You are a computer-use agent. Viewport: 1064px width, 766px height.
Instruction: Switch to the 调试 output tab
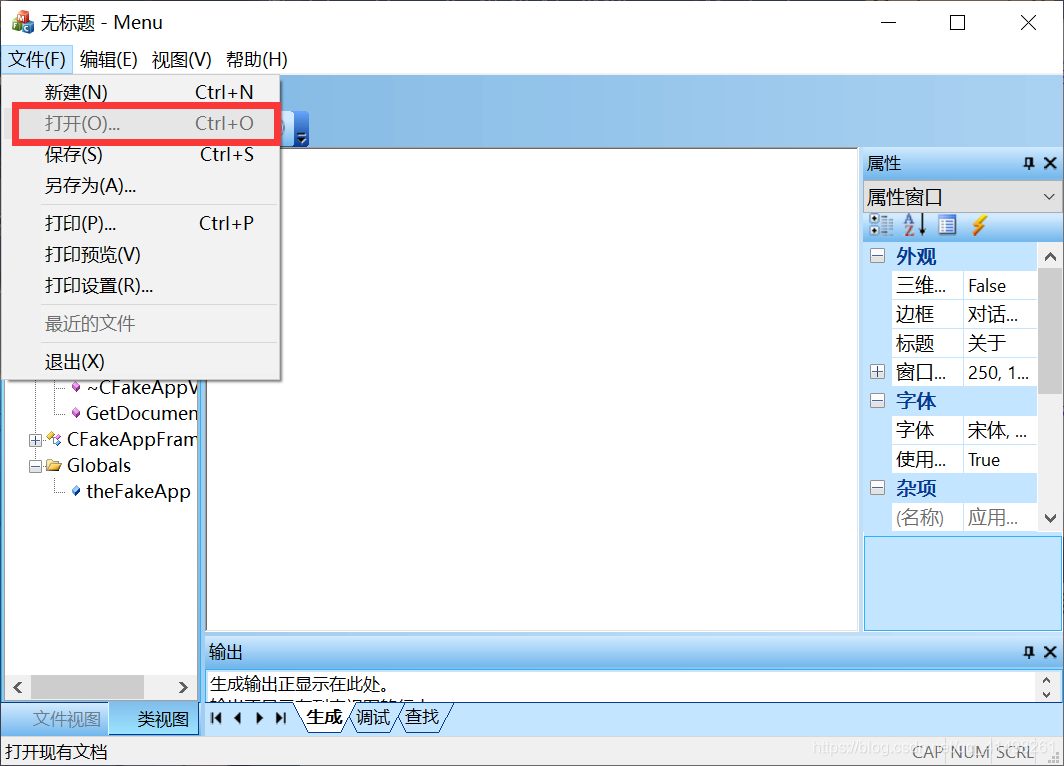373,717
